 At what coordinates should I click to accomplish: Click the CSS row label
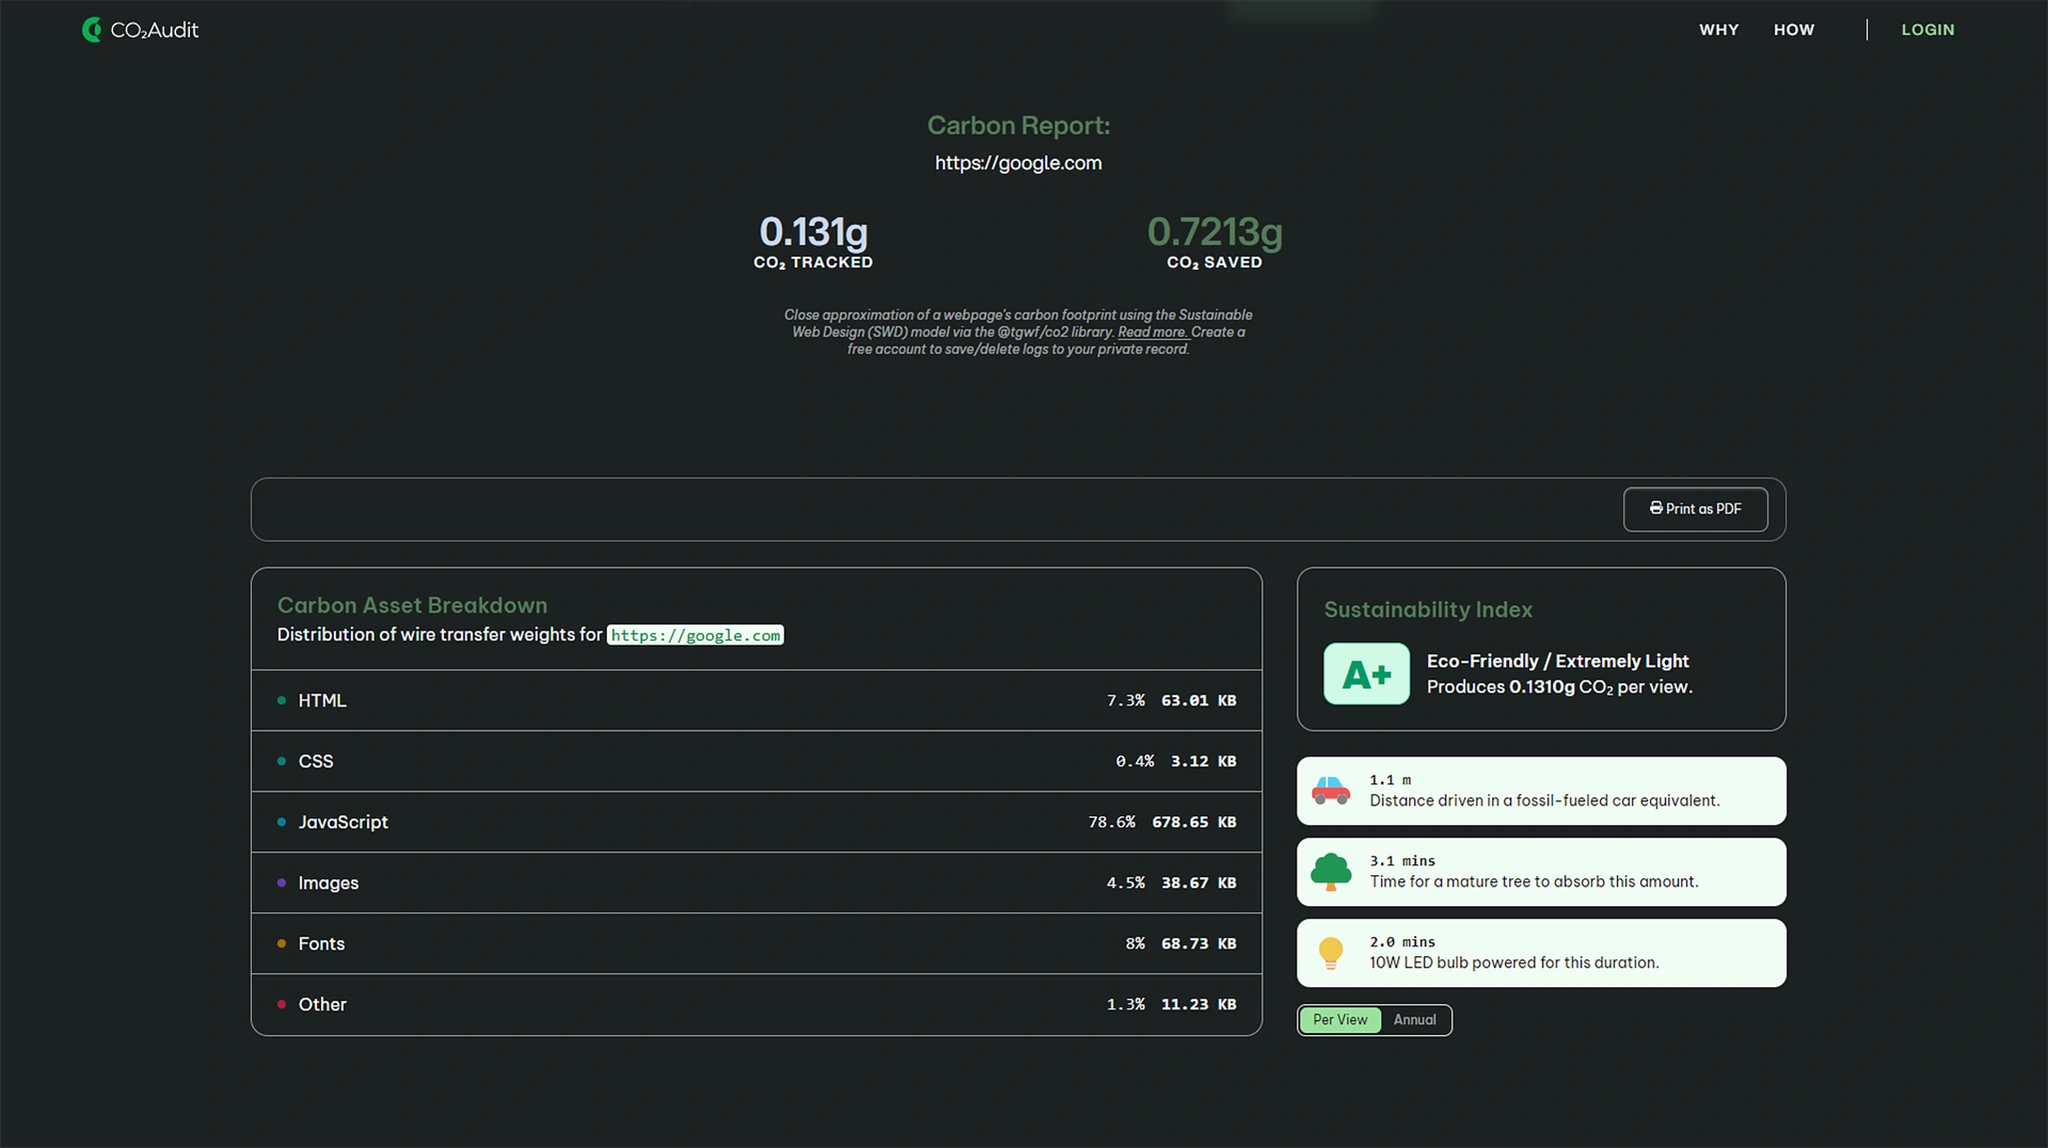pyautogui.click(x=316, y=761)
